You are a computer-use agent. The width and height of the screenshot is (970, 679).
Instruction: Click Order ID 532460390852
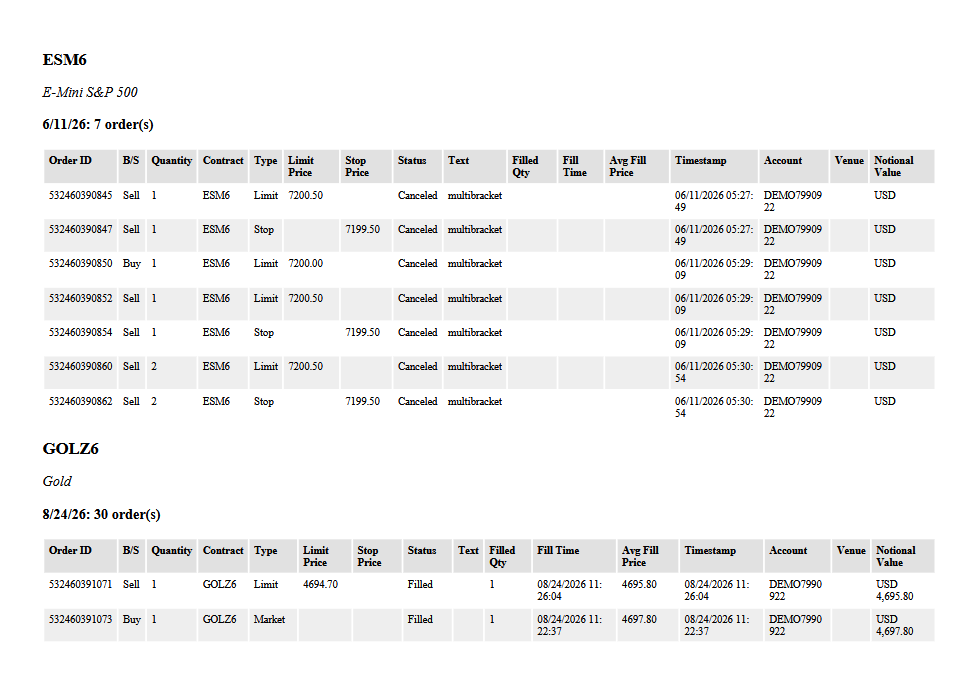coord(80,298)
